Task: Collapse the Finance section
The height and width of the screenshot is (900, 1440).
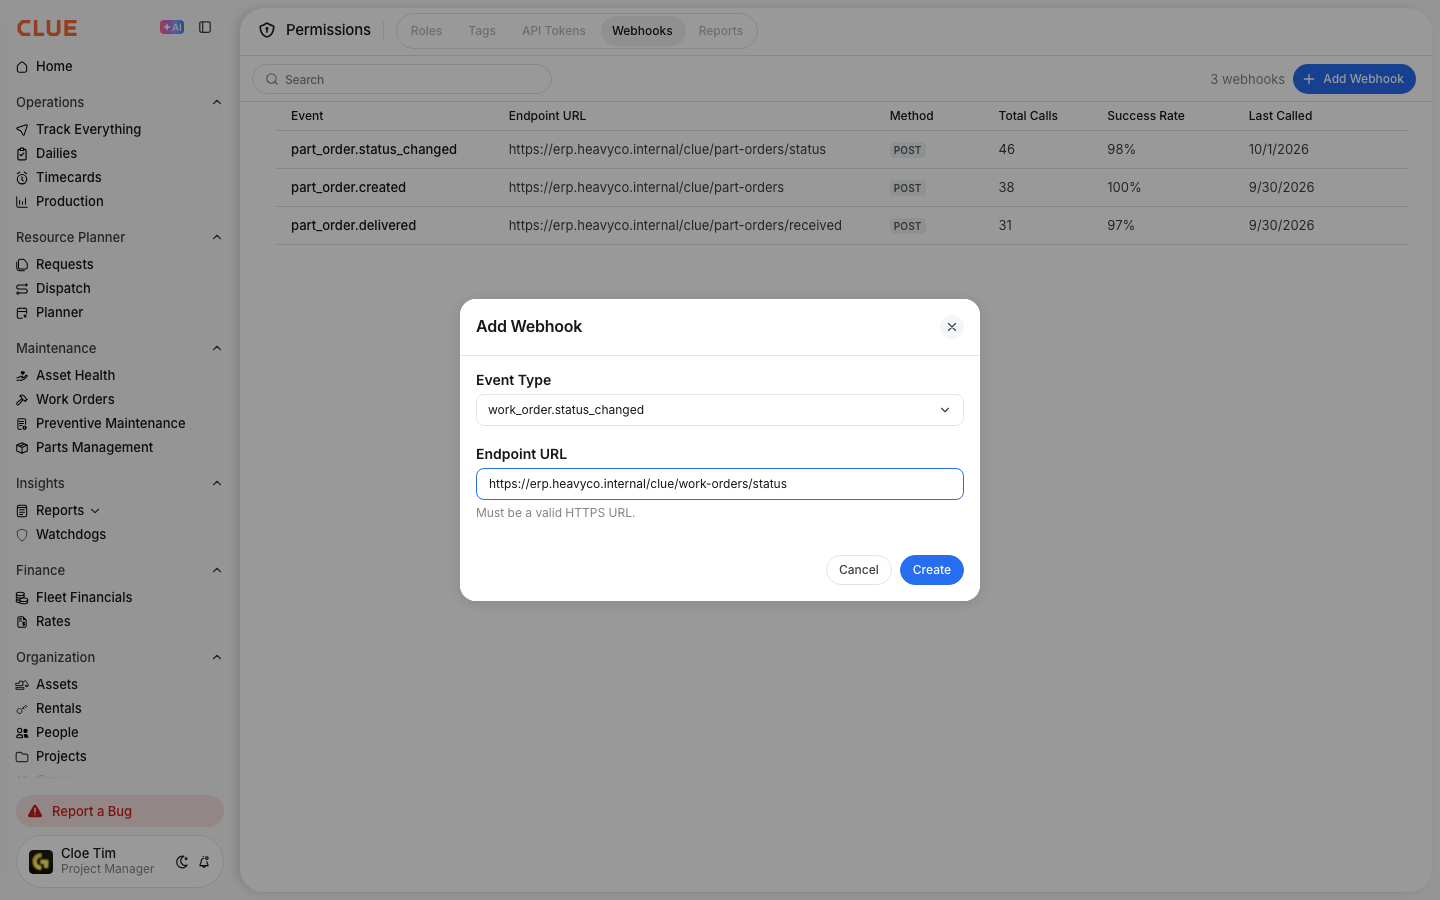Action: pos(217,570)
